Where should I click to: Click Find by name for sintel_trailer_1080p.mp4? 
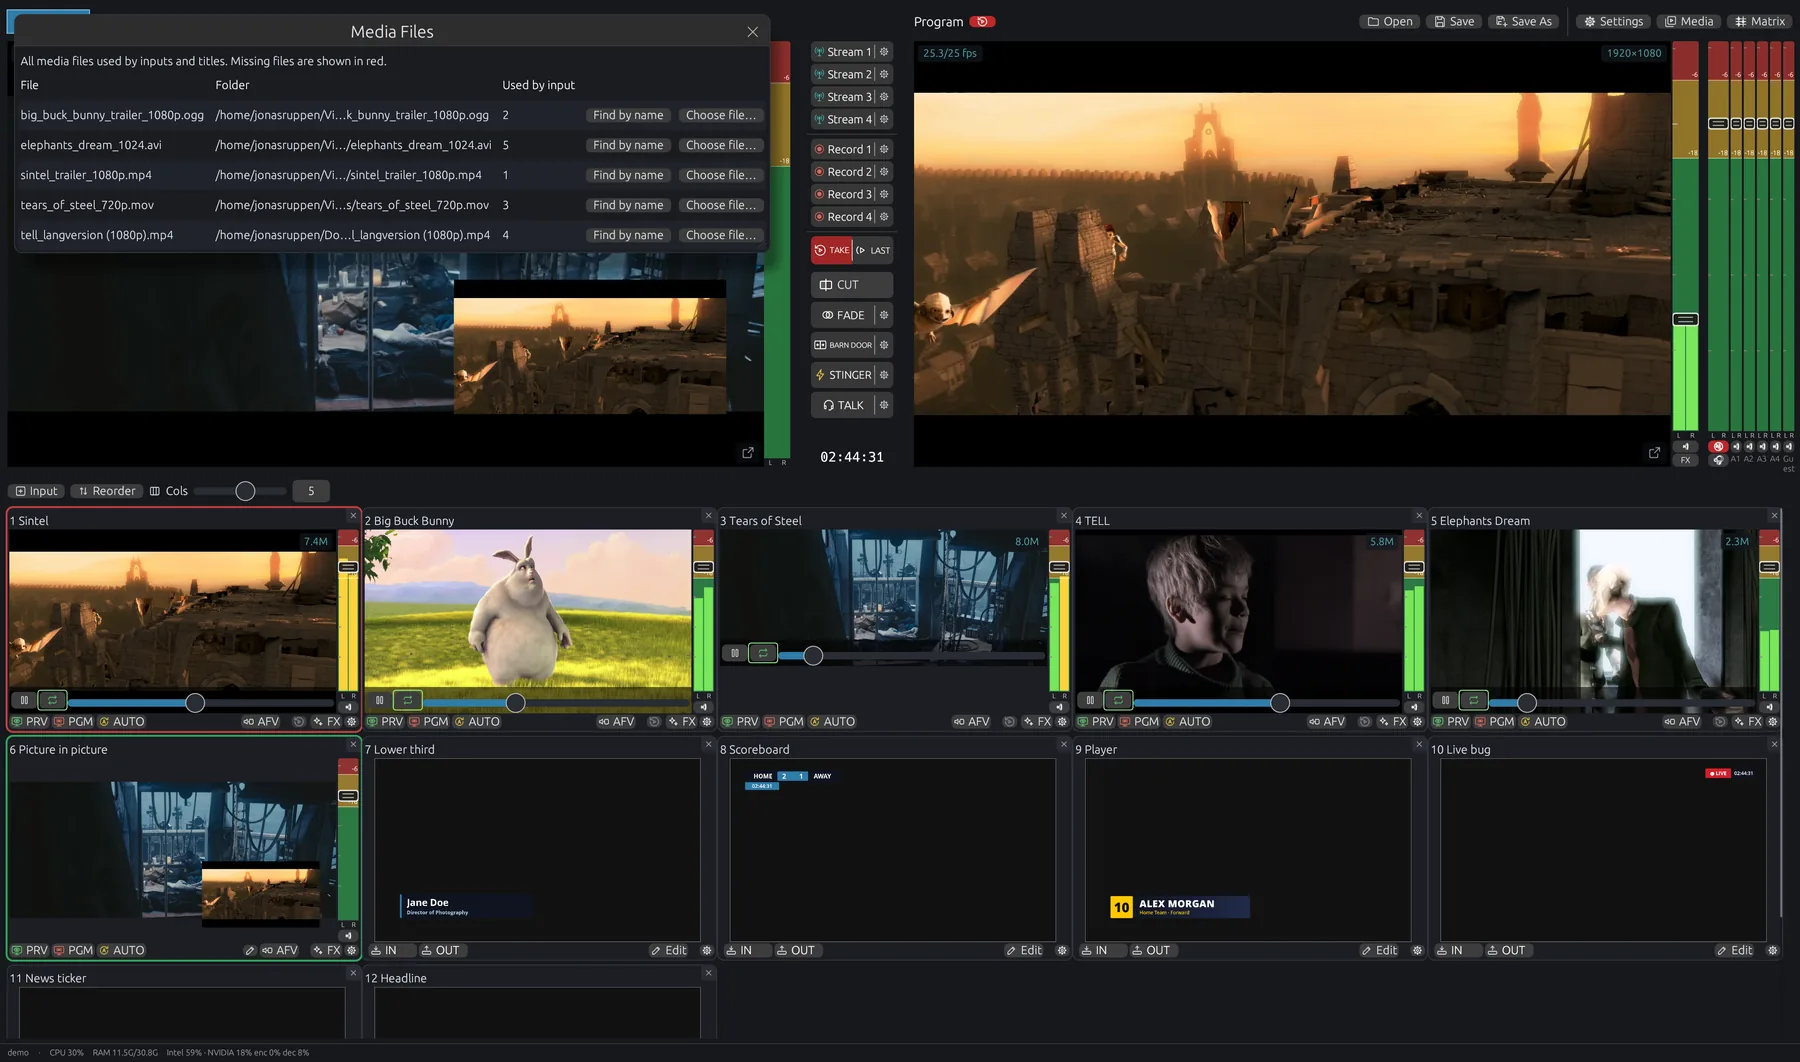coord(628,175)
